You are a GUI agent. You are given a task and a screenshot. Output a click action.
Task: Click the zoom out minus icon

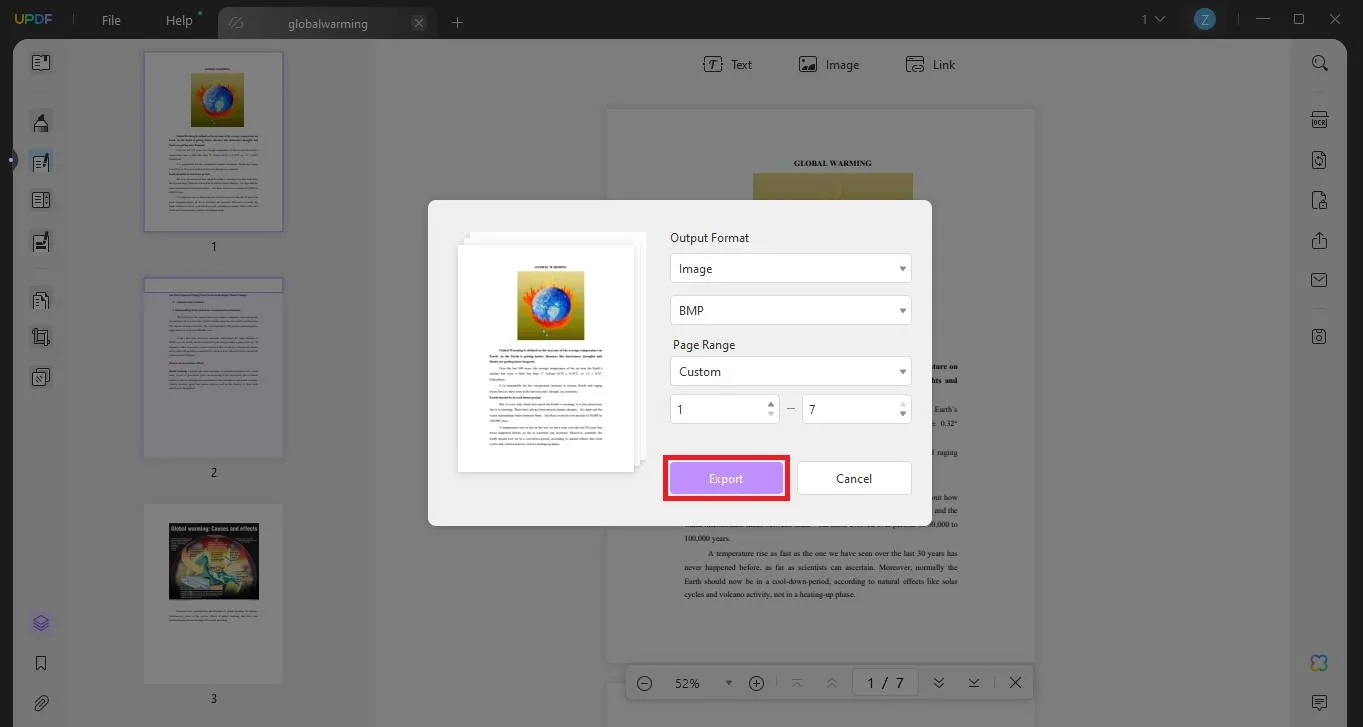coord(645,683)
